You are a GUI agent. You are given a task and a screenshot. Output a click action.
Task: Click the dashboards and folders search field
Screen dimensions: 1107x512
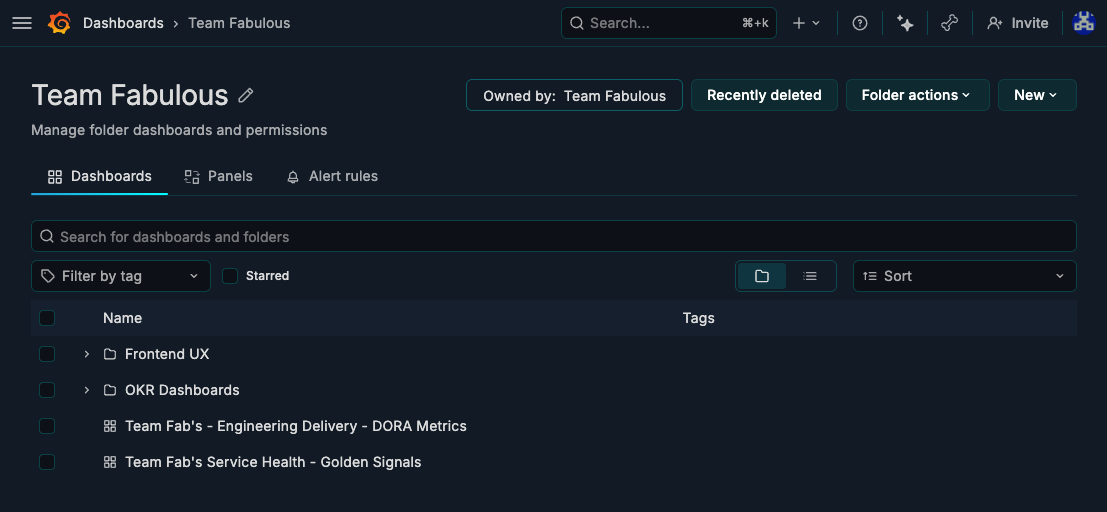coord(554,237)
